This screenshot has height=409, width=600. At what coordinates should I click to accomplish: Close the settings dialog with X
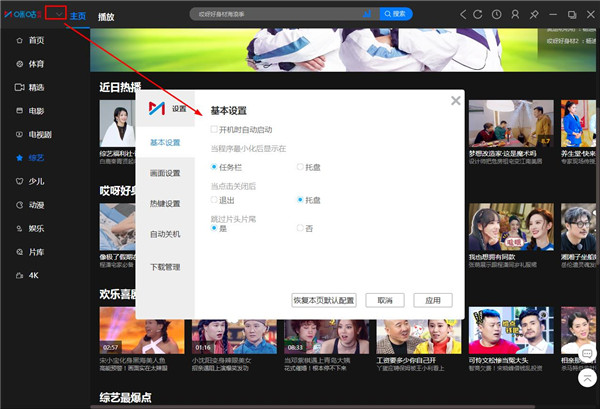point(455,101)
